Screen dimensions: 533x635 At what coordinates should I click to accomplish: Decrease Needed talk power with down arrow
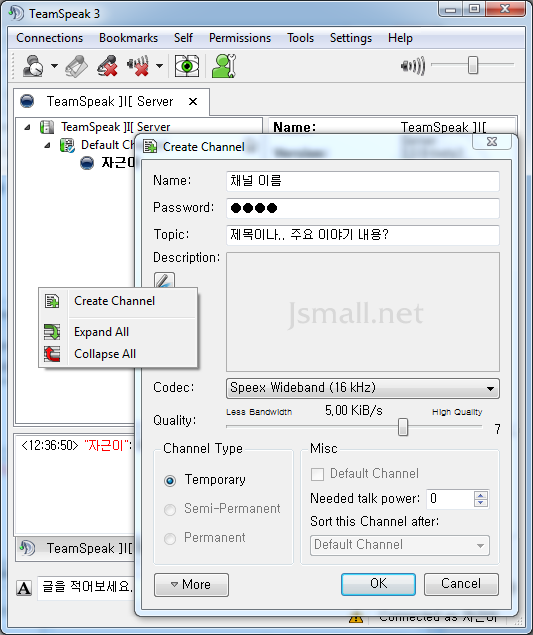(481, 503)
